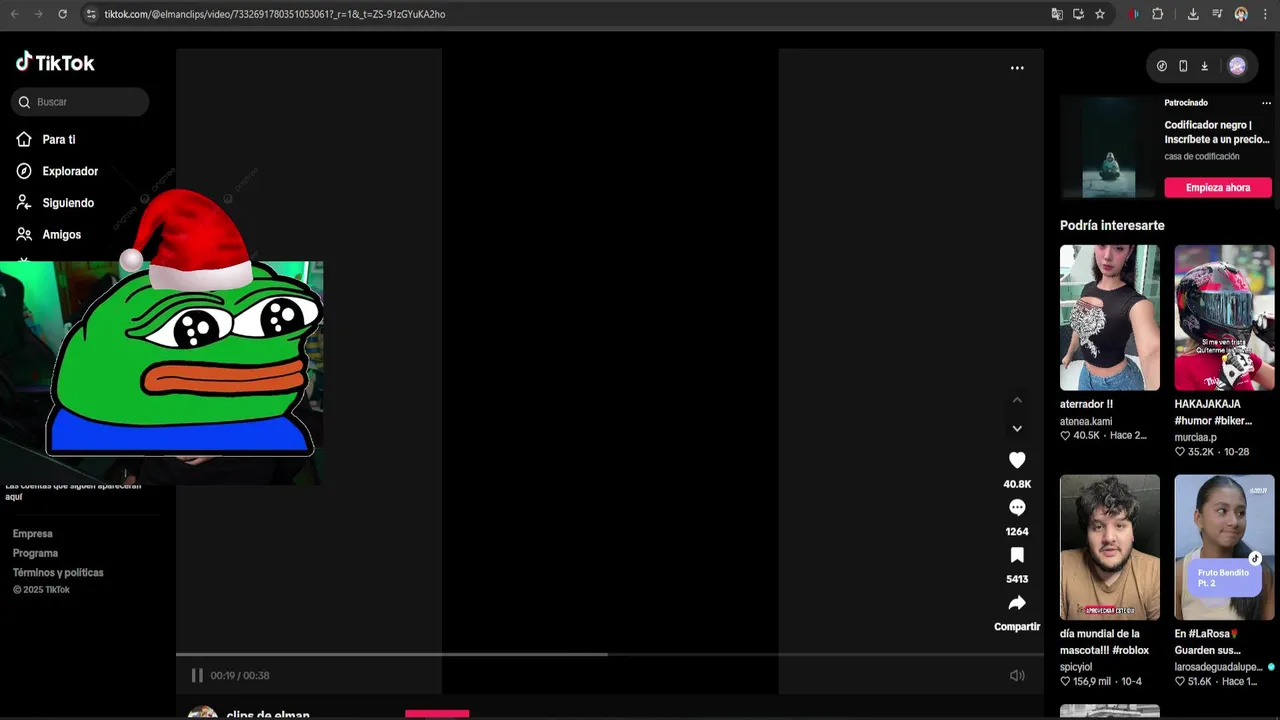Click the 5413 saves count
Screen dimensions: 1280x720
click(1017, 579)
